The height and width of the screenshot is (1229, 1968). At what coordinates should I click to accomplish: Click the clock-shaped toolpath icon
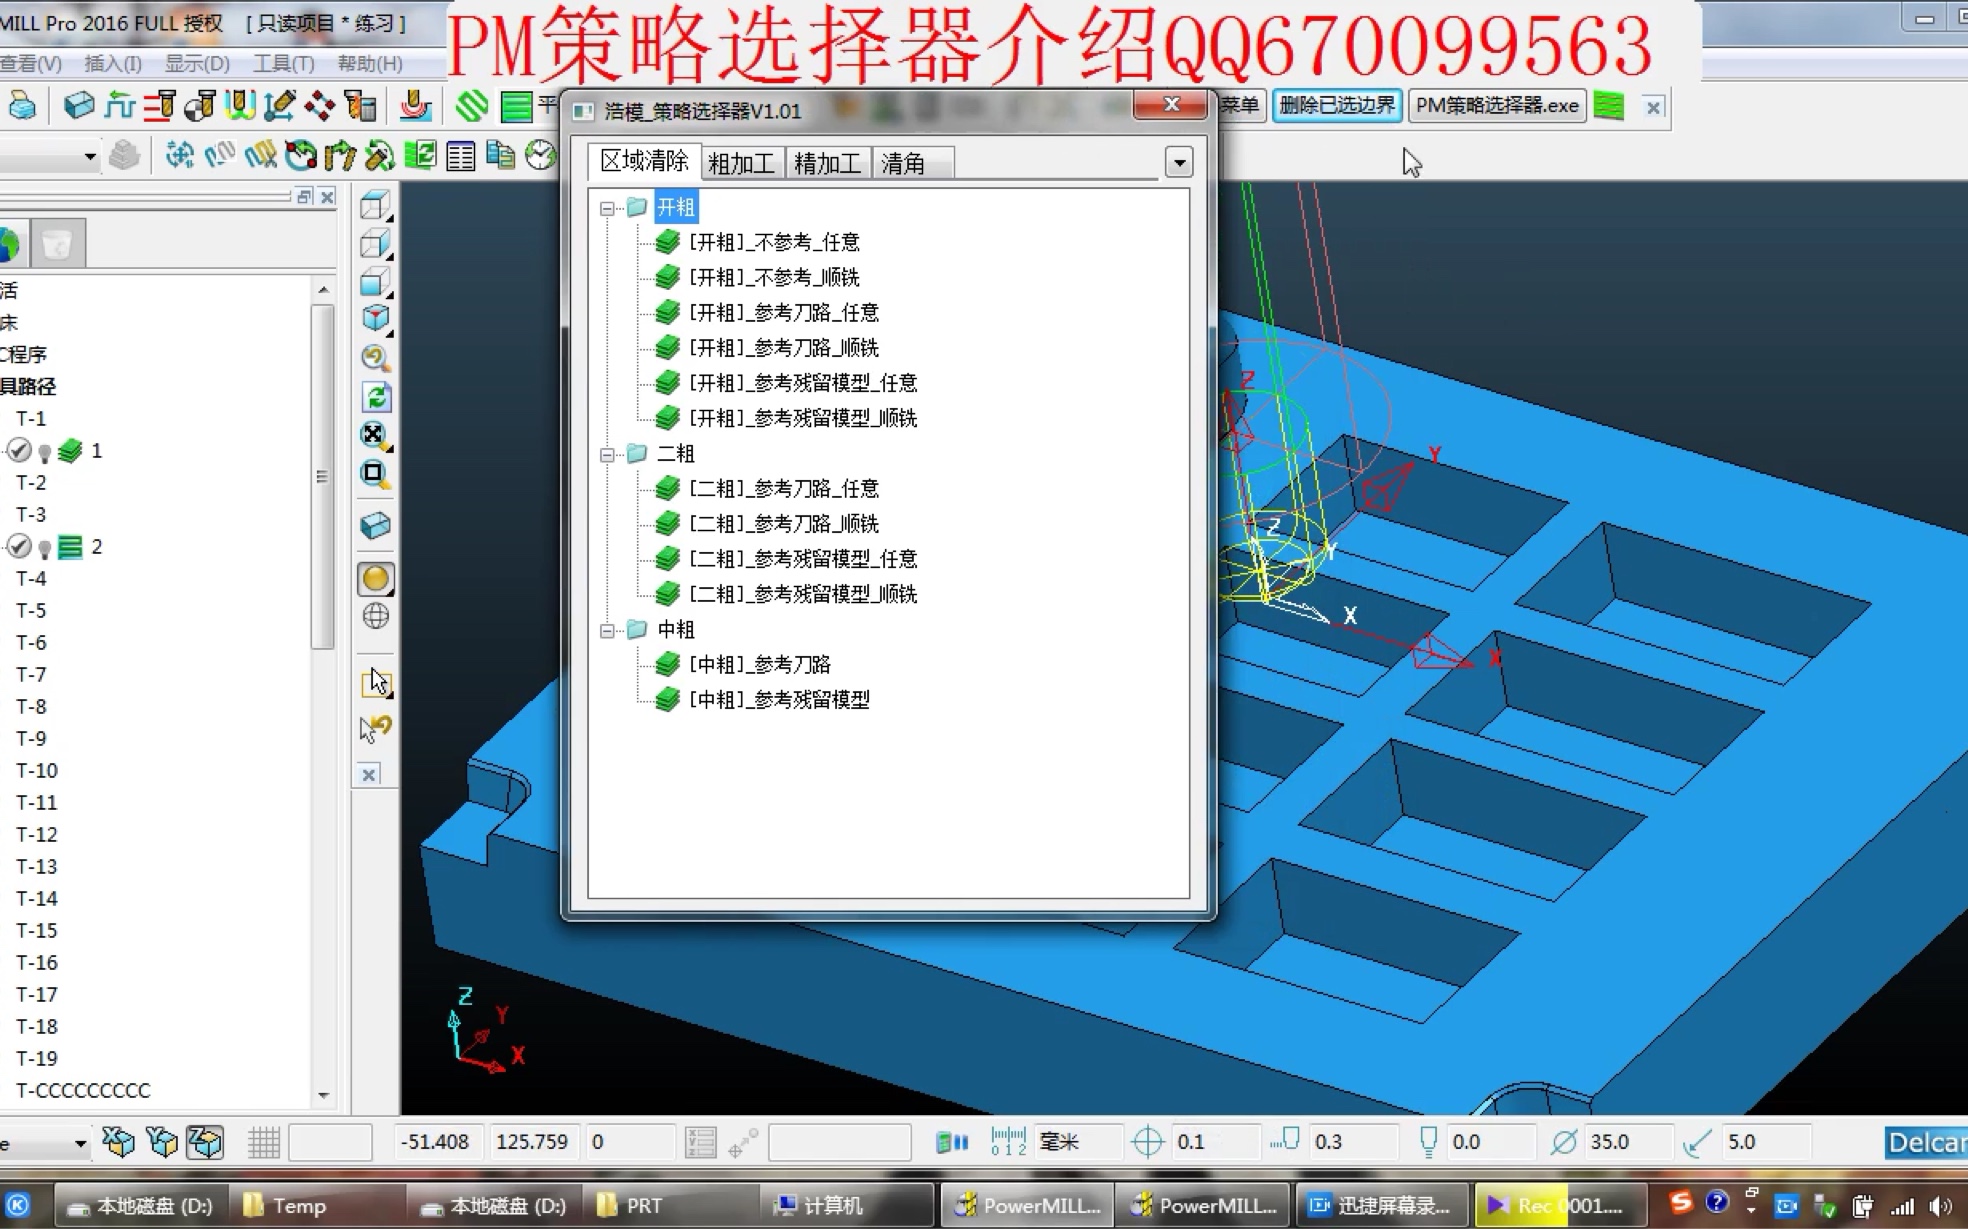(540, 155)
